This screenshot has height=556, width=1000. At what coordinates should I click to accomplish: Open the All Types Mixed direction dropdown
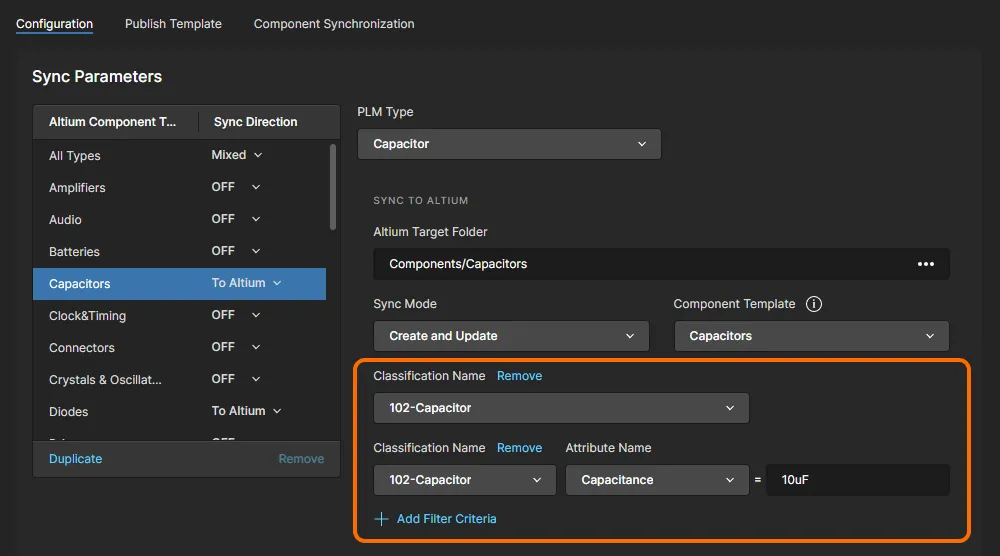(237, 155)
